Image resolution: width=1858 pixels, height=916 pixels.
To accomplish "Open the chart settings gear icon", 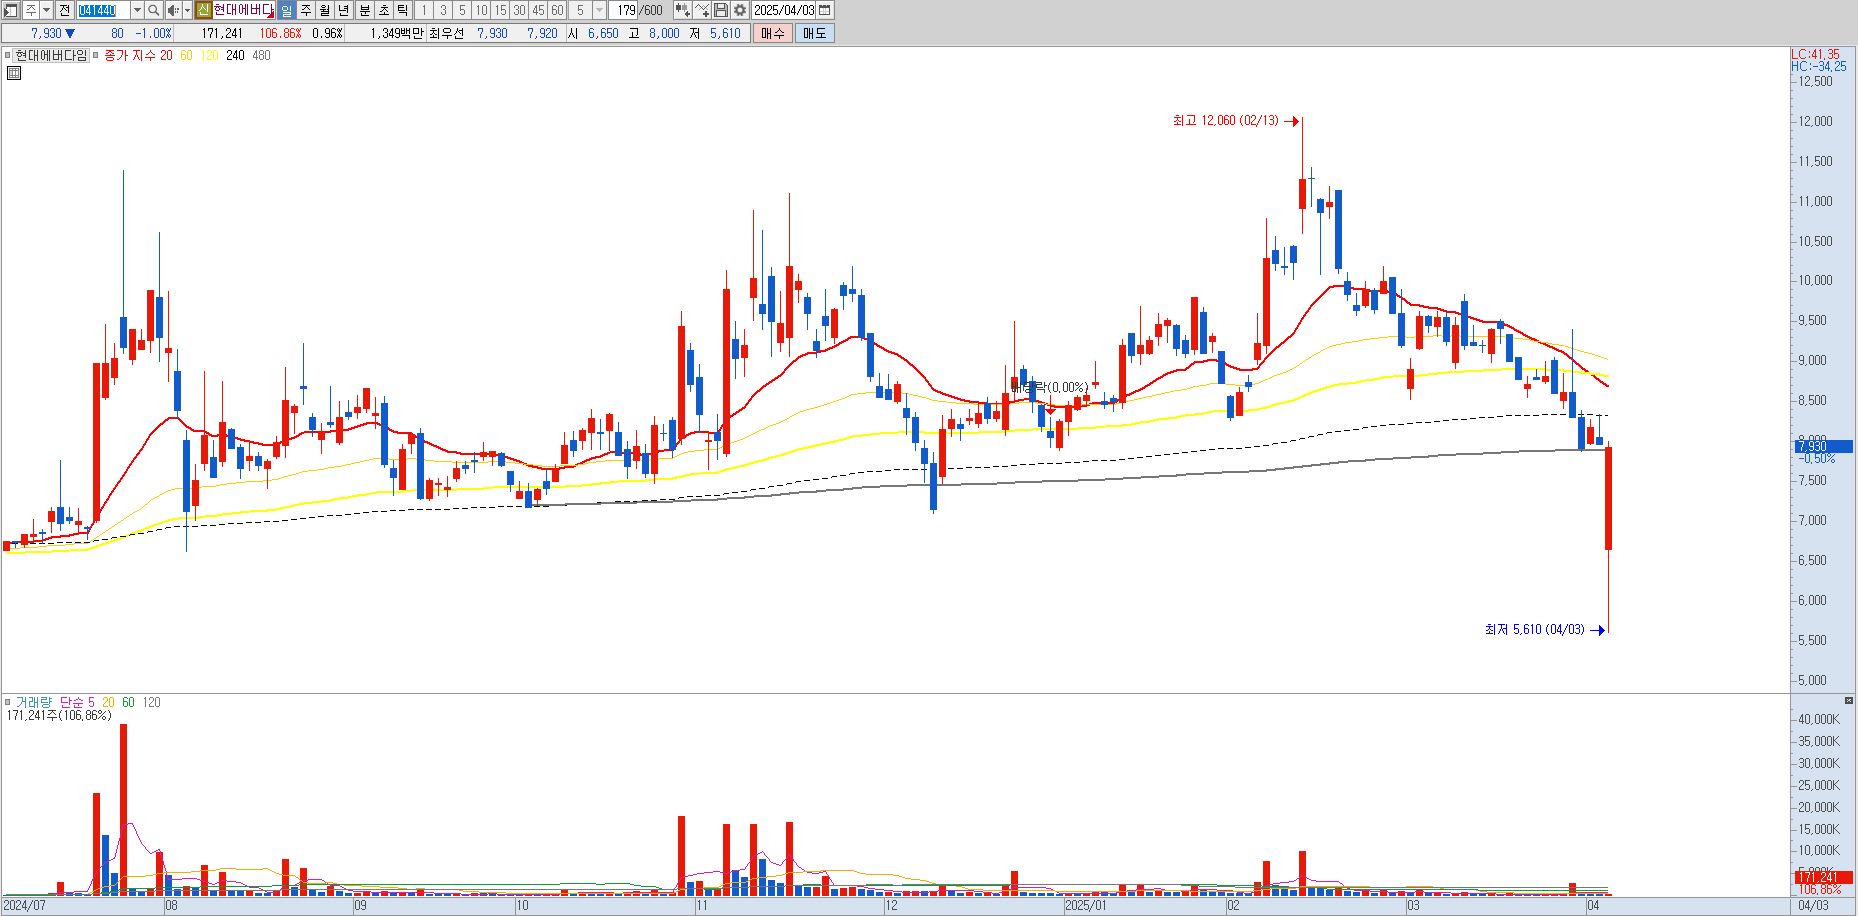I will pyautogui.click(x=740, y=10).
